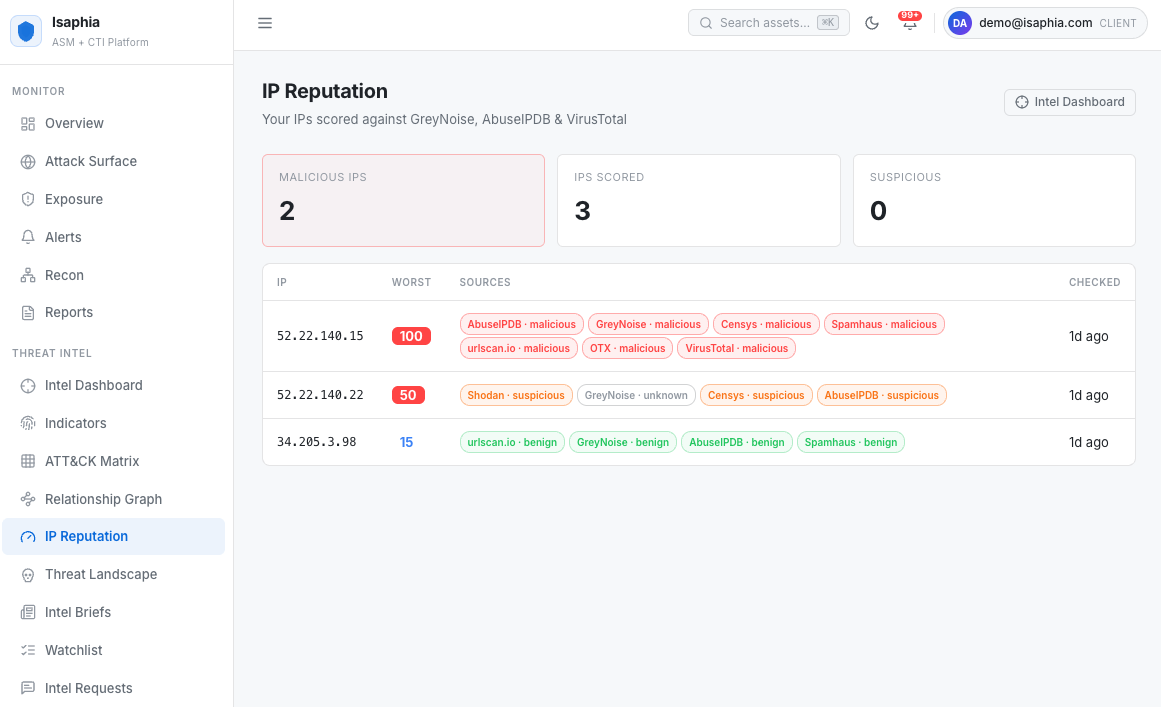Click the VirusTotal · malicious tag

coord(737,348)
